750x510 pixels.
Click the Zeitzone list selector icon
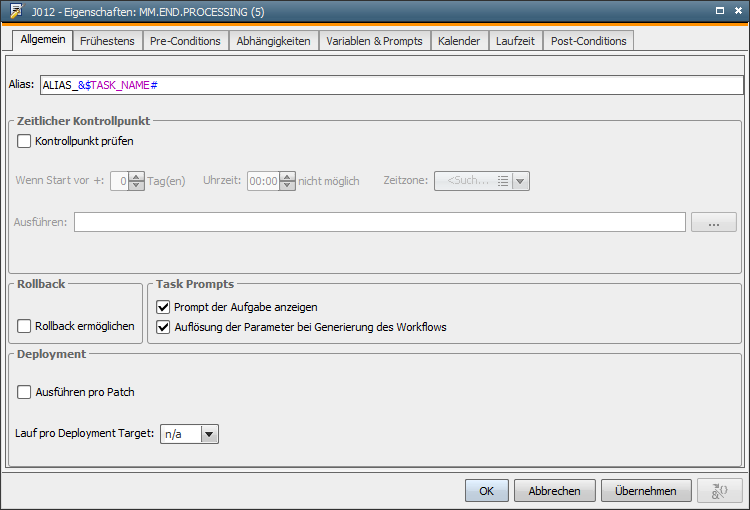503,181
